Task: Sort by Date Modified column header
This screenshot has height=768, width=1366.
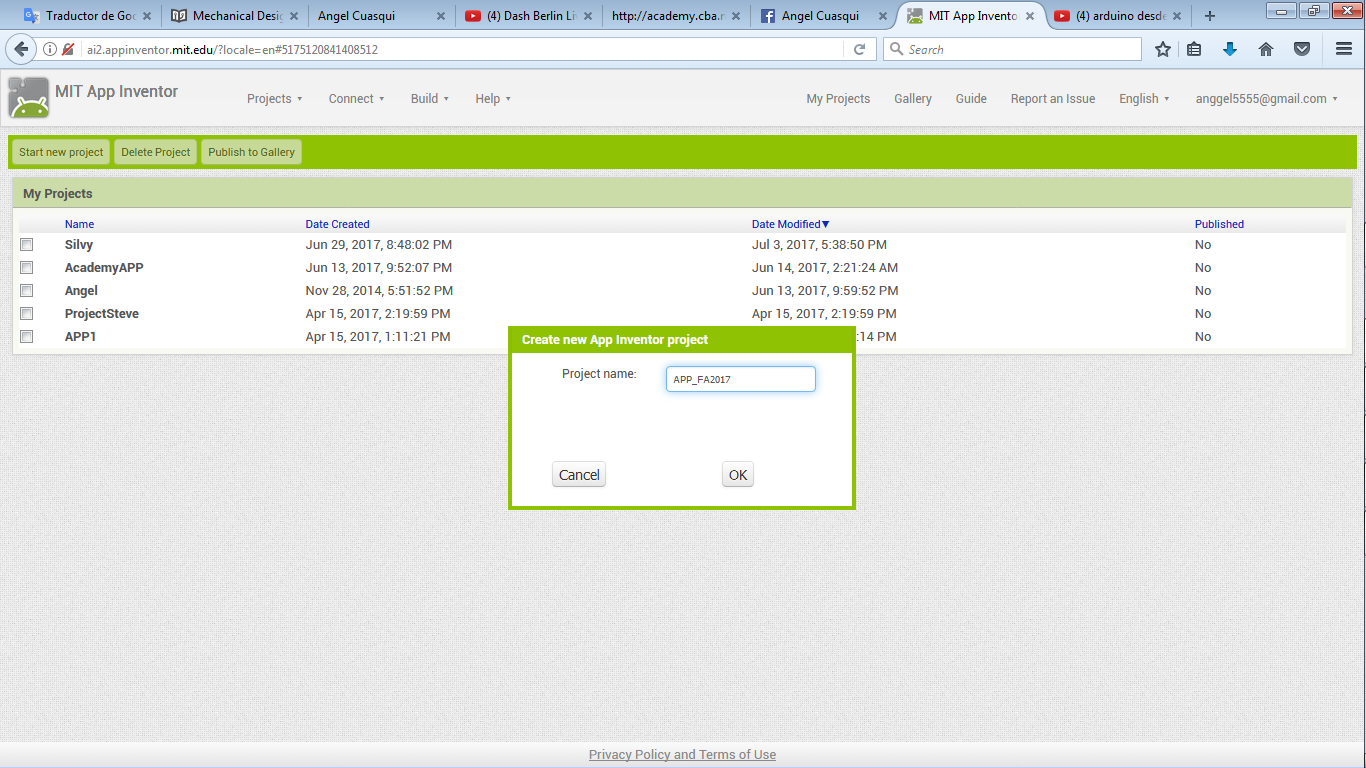Action: (790, 224)
